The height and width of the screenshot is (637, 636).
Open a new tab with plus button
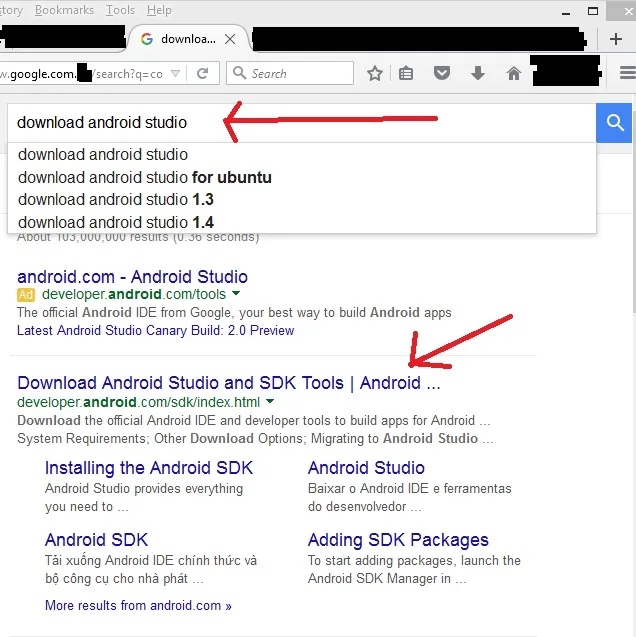coord(616,39)
